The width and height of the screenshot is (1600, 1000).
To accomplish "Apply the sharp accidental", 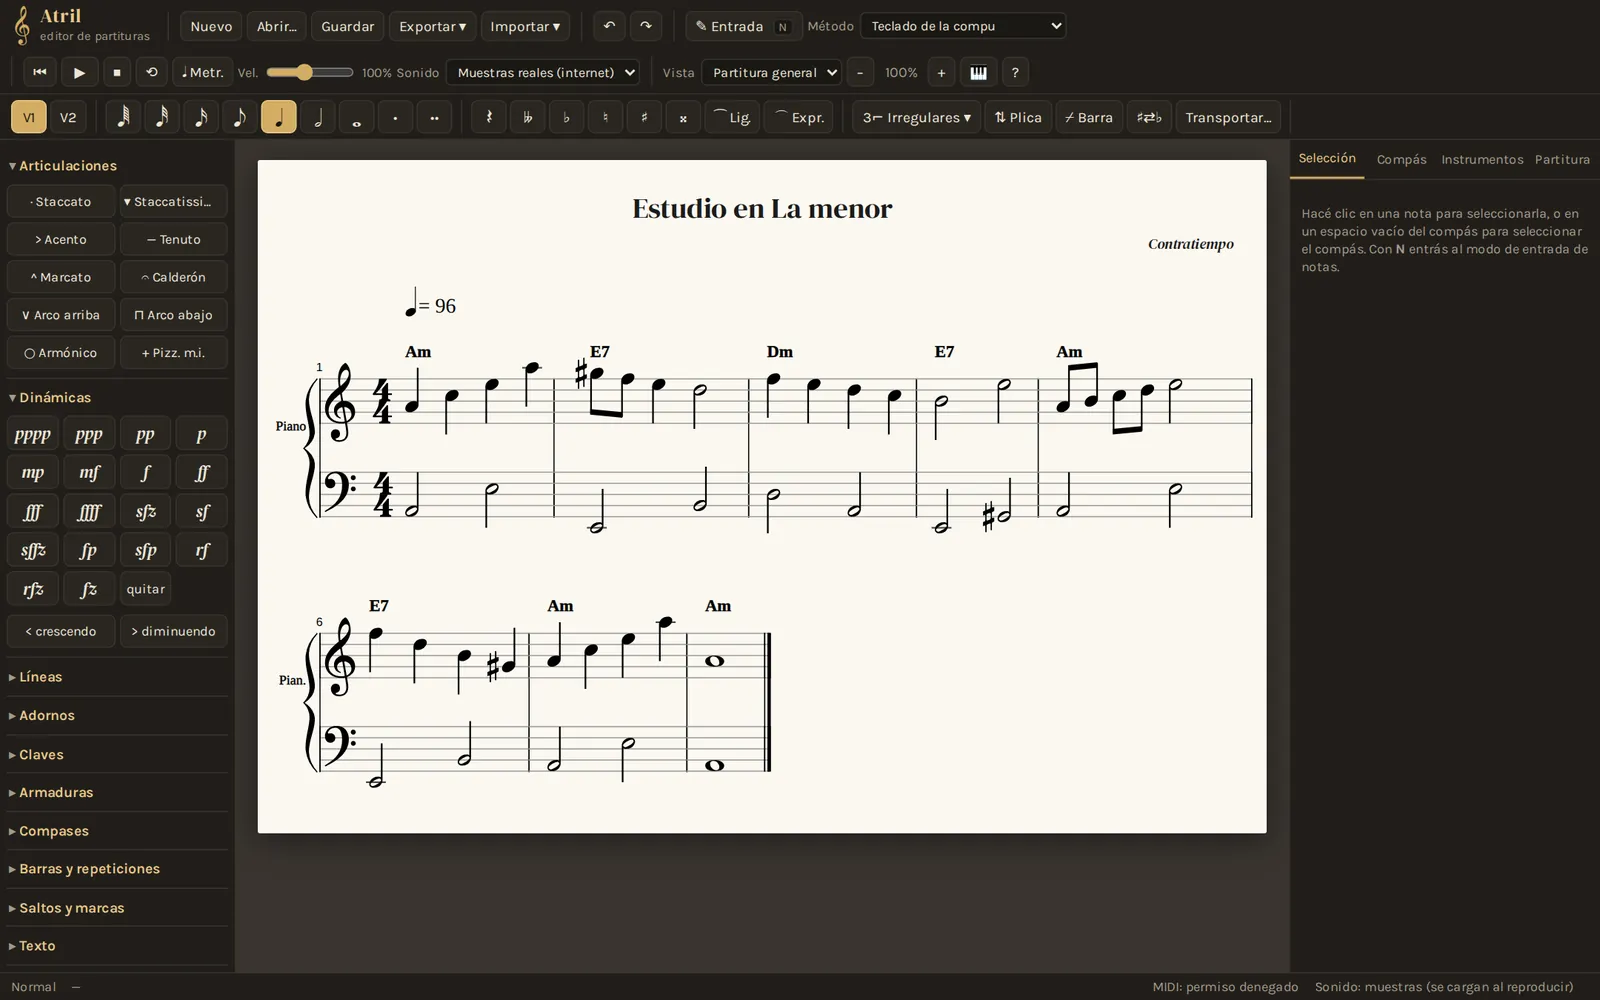I will coord(644,117).
